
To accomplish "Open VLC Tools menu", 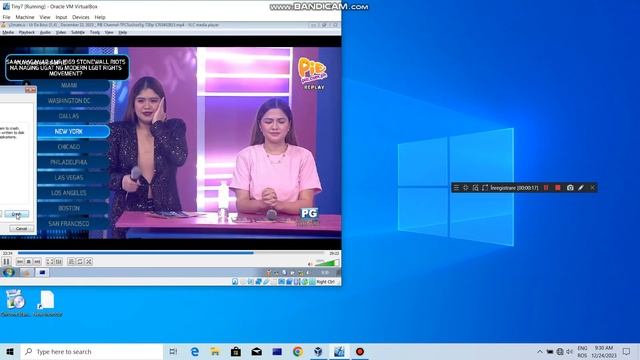I will pos(95,32).
